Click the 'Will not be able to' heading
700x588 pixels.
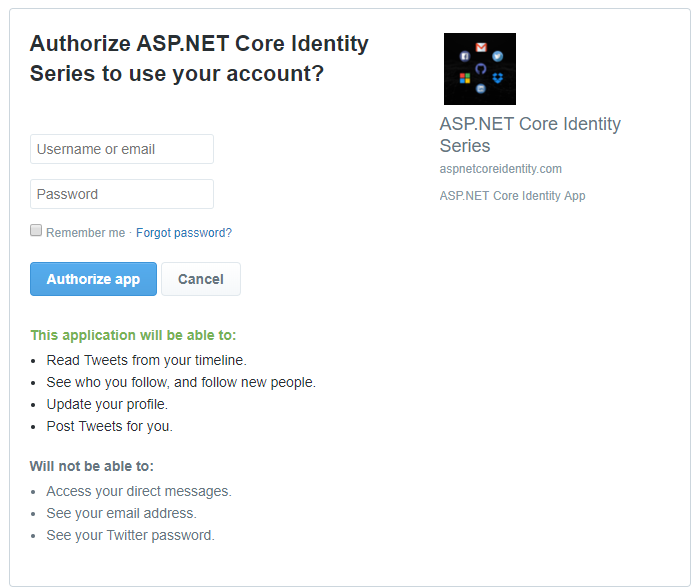(91, 466)
